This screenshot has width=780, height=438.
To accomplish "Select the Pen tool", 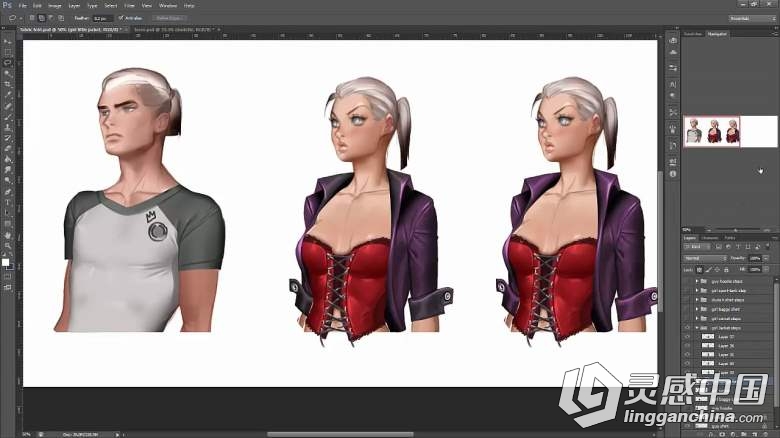I will pyautogui.click(x=7, y=192).
